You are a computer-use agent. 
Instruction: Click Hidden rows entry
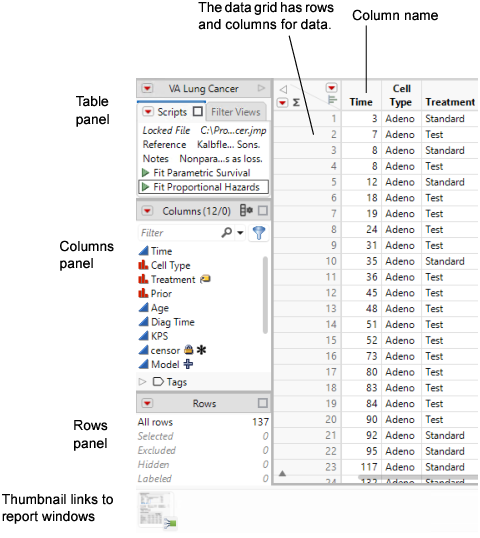[203, 464]
